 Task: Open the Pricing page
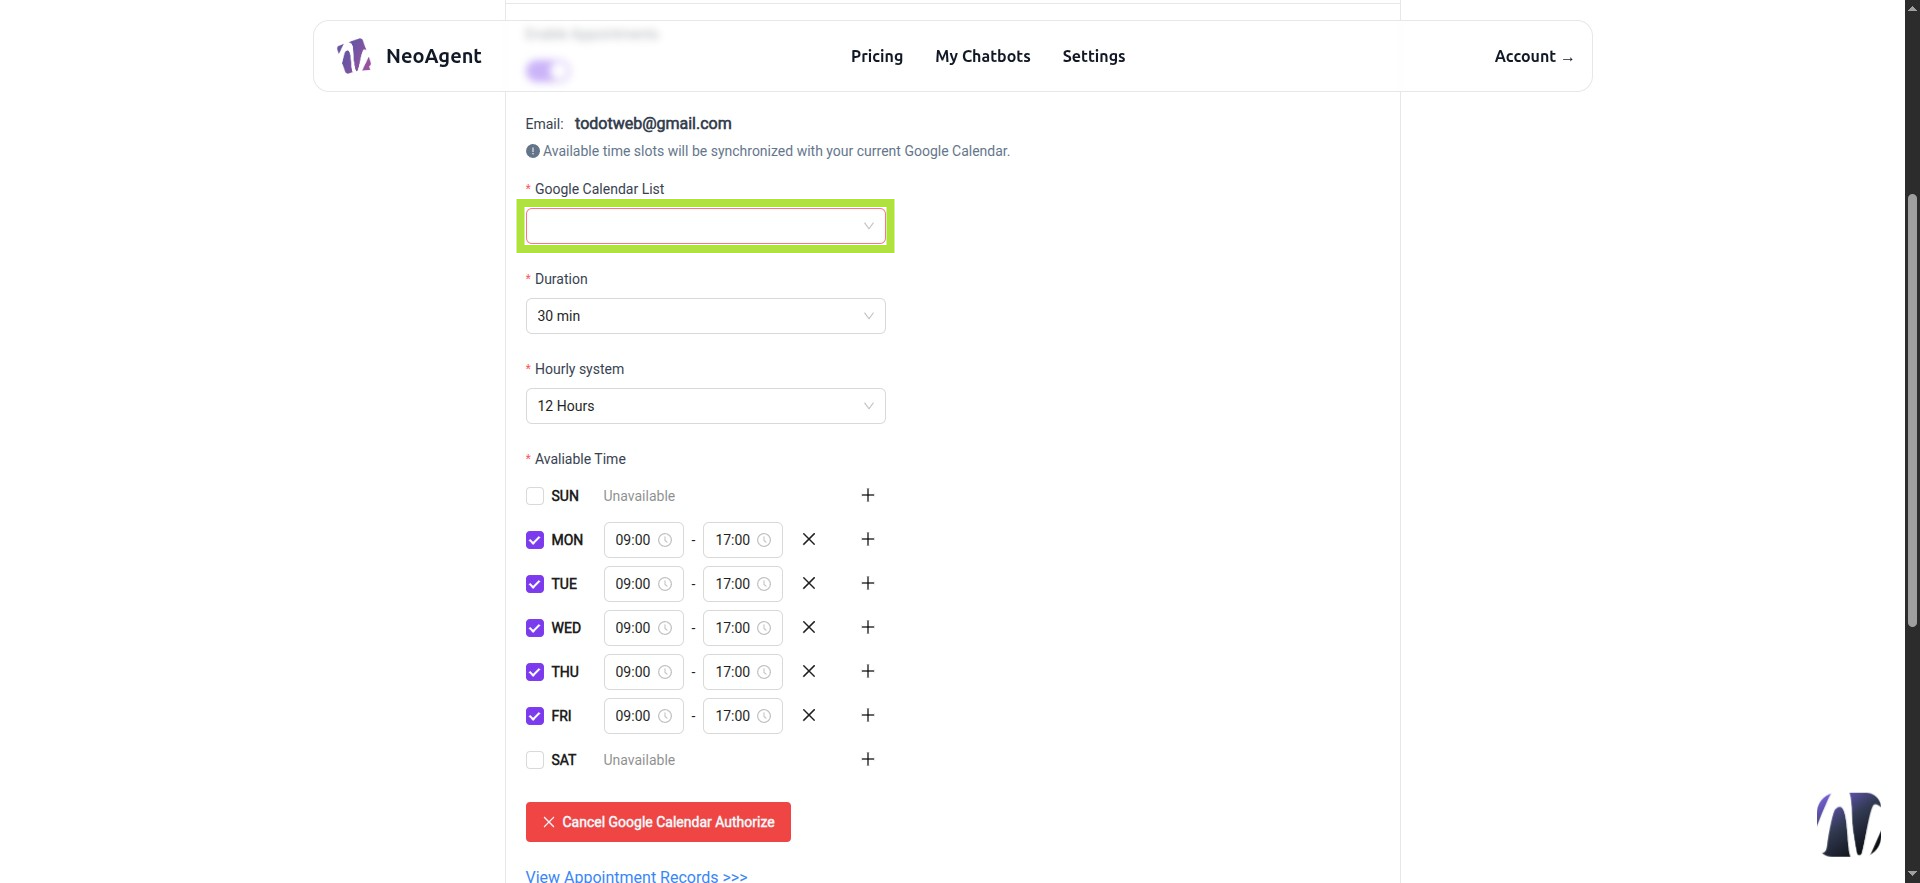(x=877, y=56)
